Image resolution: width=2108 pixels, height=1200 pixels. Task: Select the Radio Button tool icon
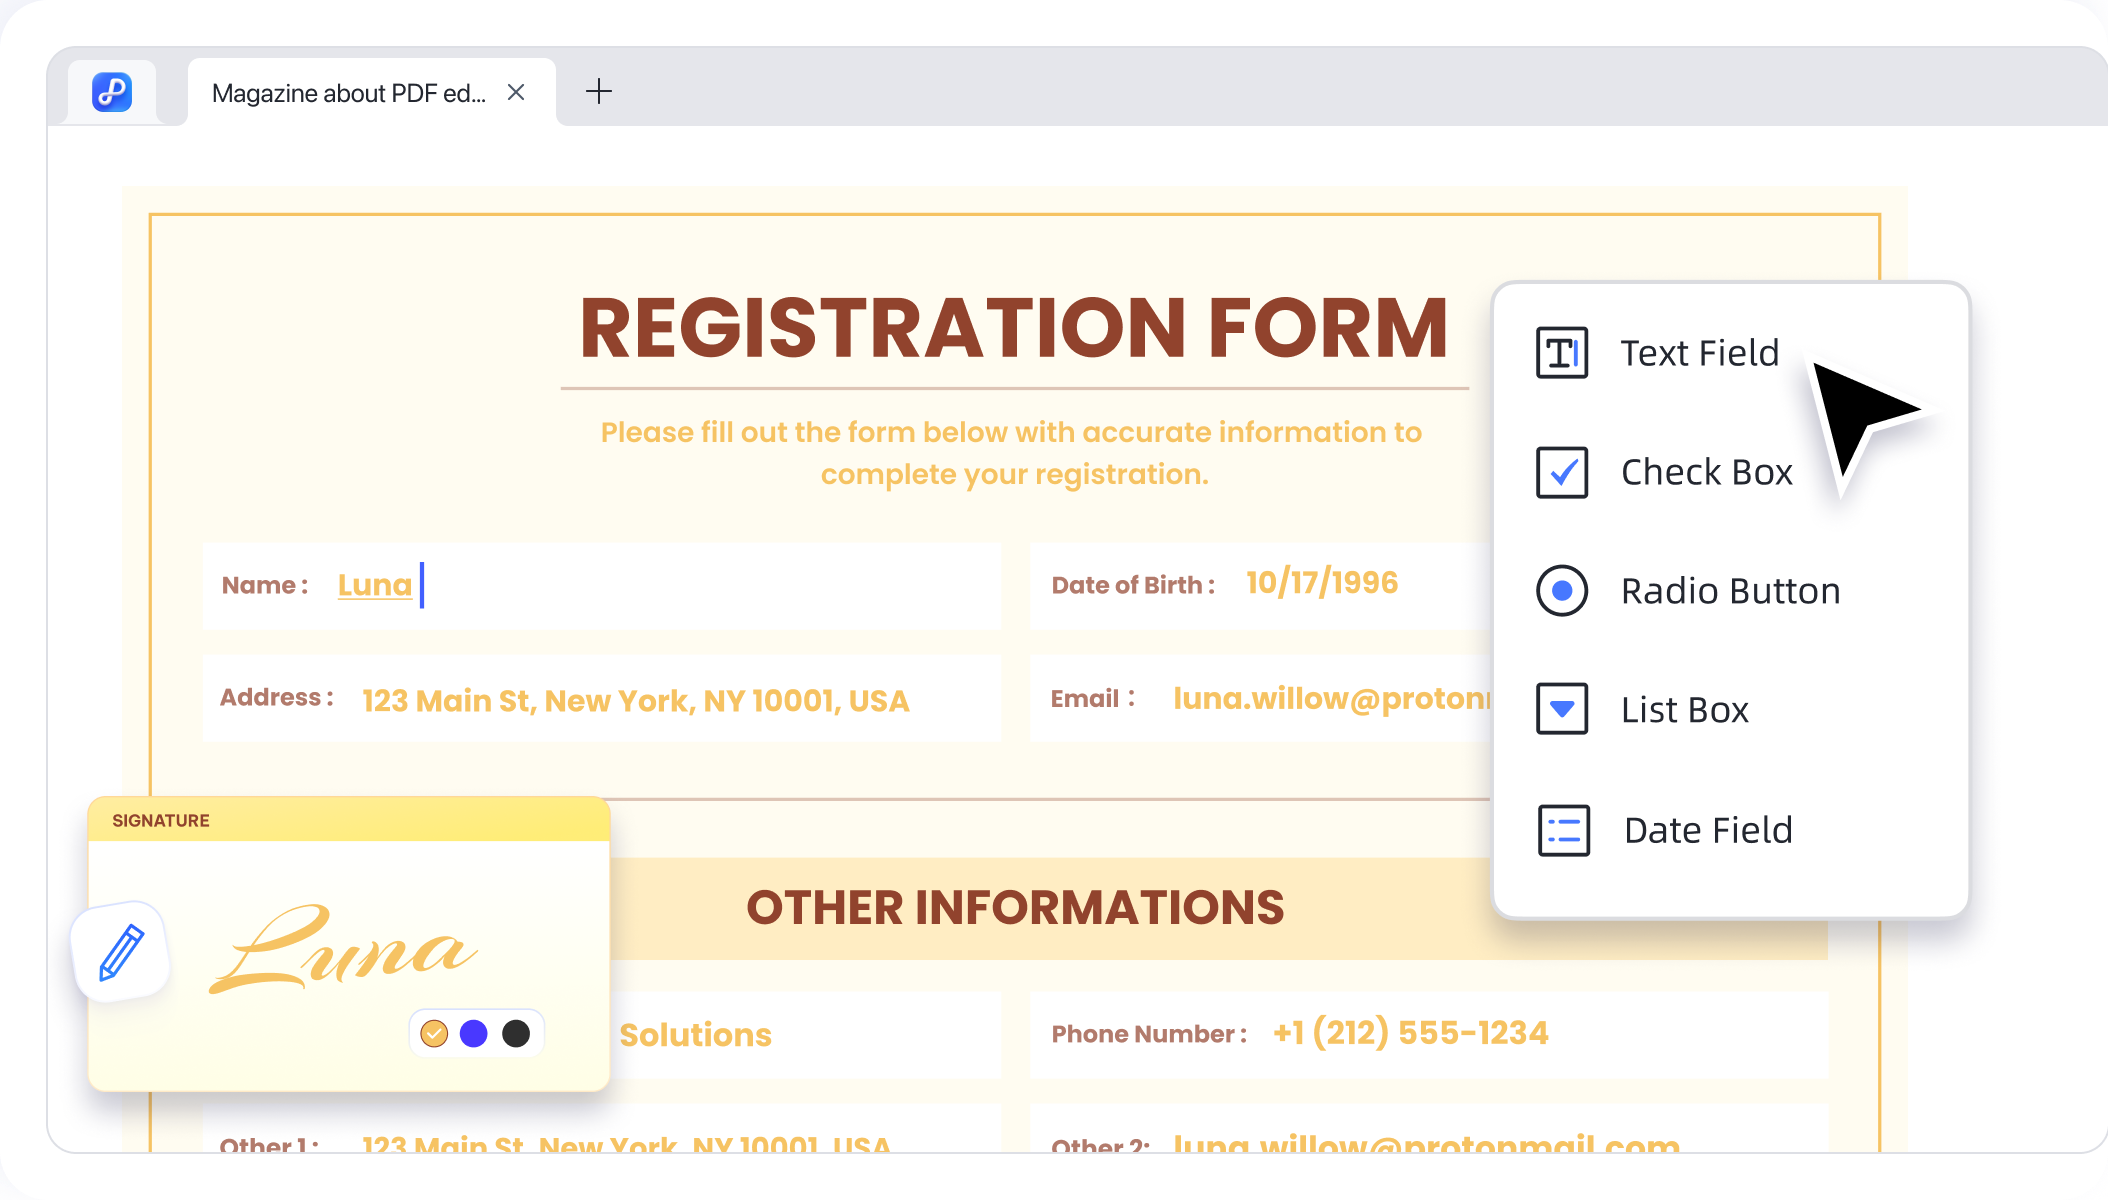tap(1562, 591)
